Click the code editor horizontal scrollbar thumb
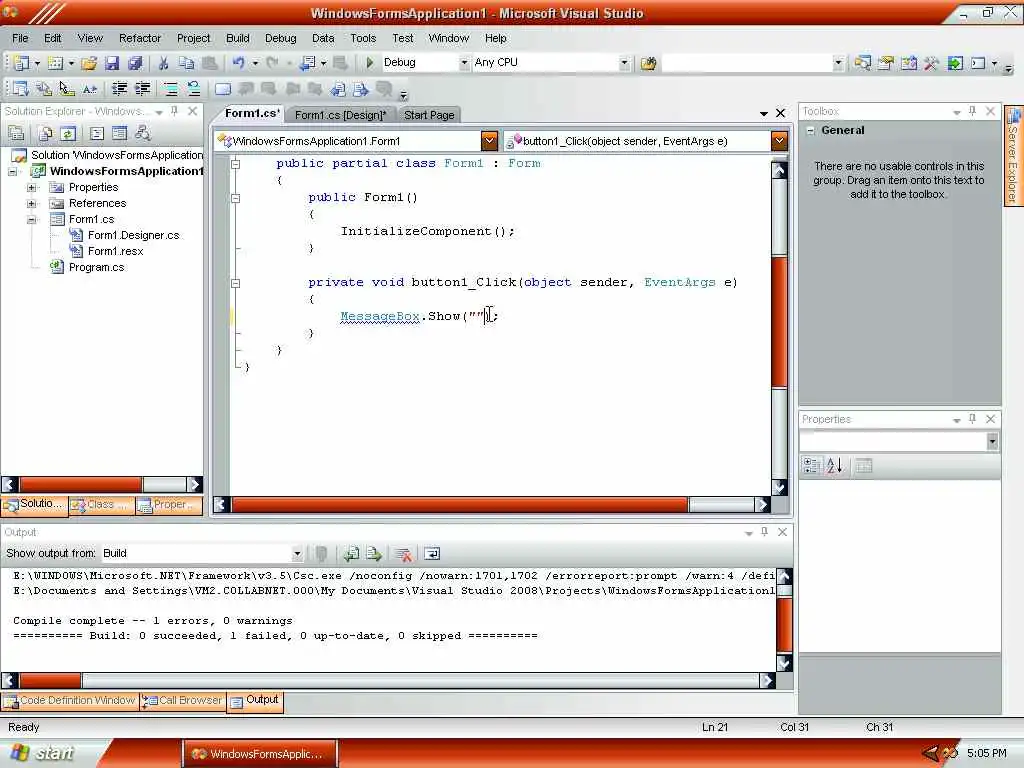 point(460,504)
